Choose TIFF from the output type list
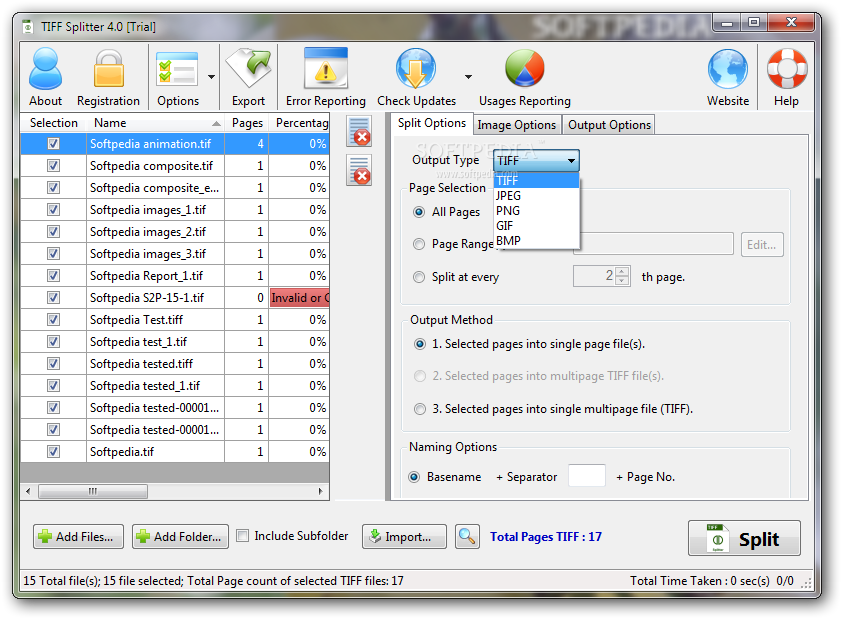Viewport: 842px width, 619px height. tap(536, 180)
